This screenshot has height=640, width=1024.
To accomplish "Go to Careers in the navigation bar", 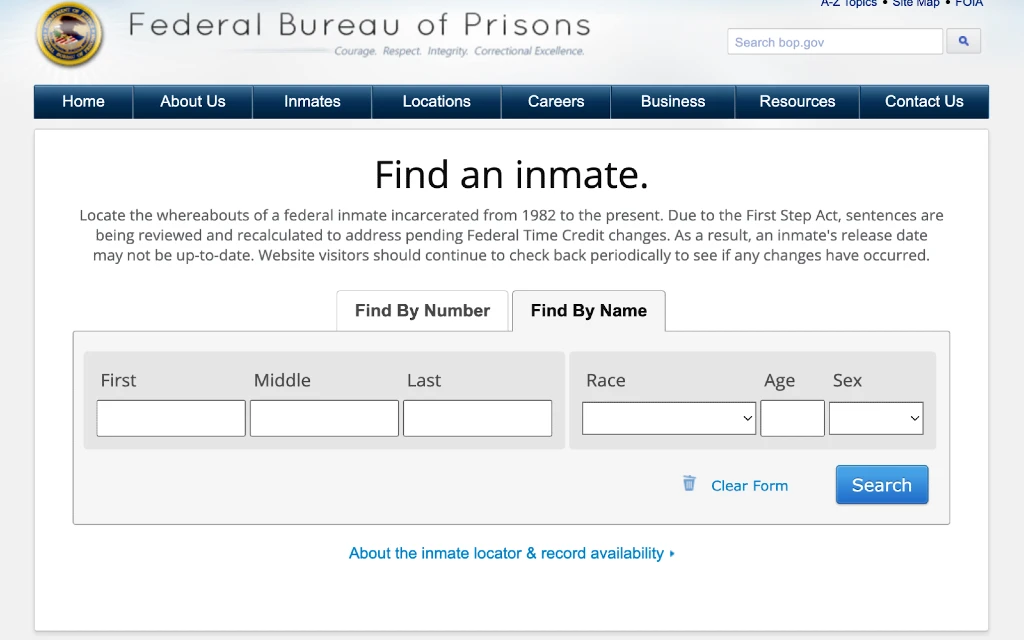I will tap(556, 102).
